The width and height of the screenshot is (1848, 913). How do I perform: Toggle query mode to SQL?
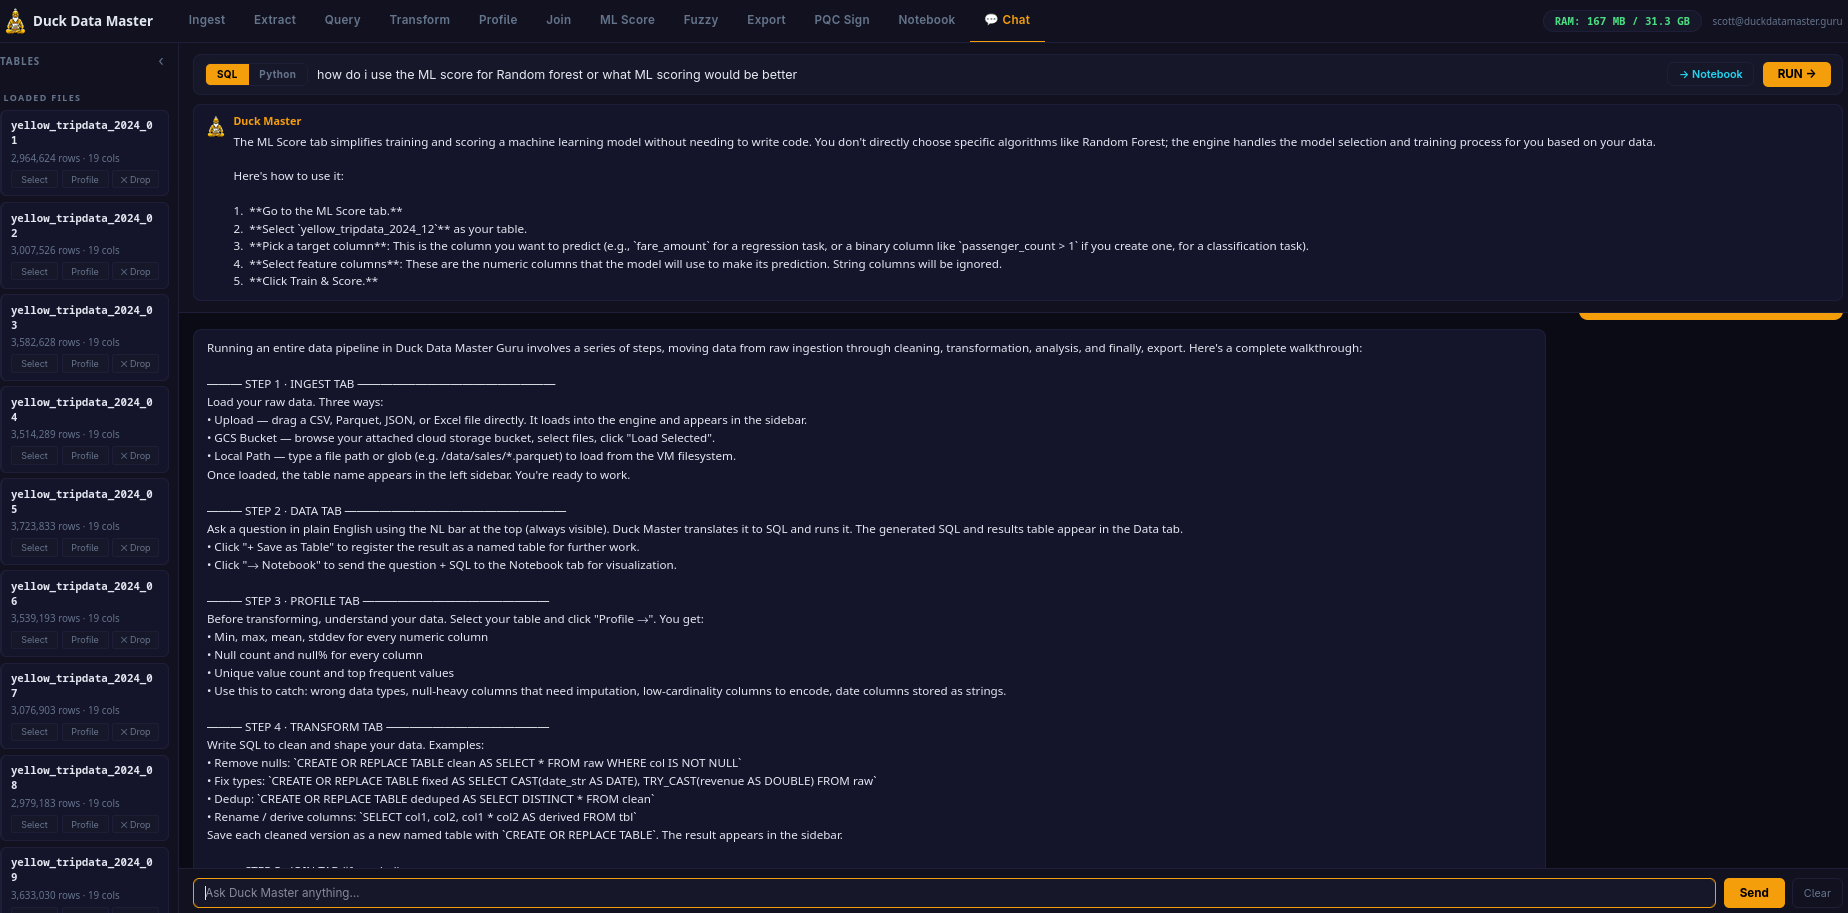(x=227, y=75)
